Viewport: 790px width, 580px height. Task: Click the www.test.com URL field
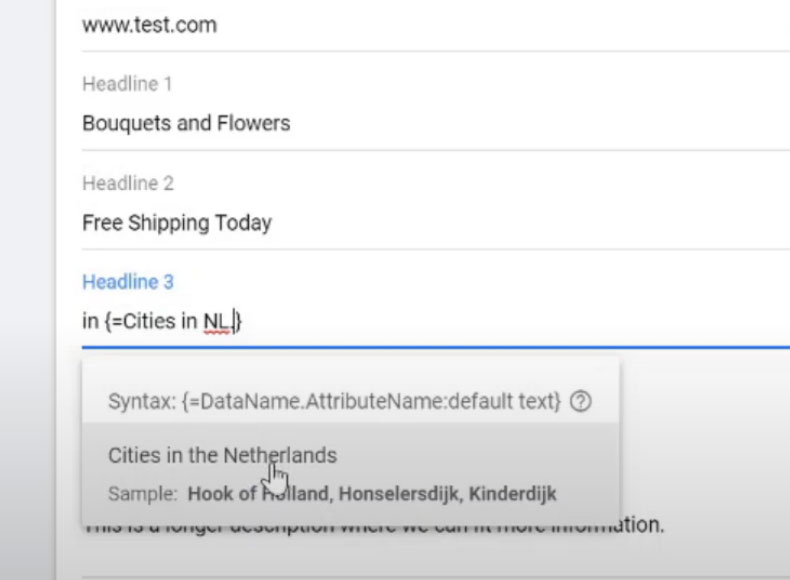(149, 24)
